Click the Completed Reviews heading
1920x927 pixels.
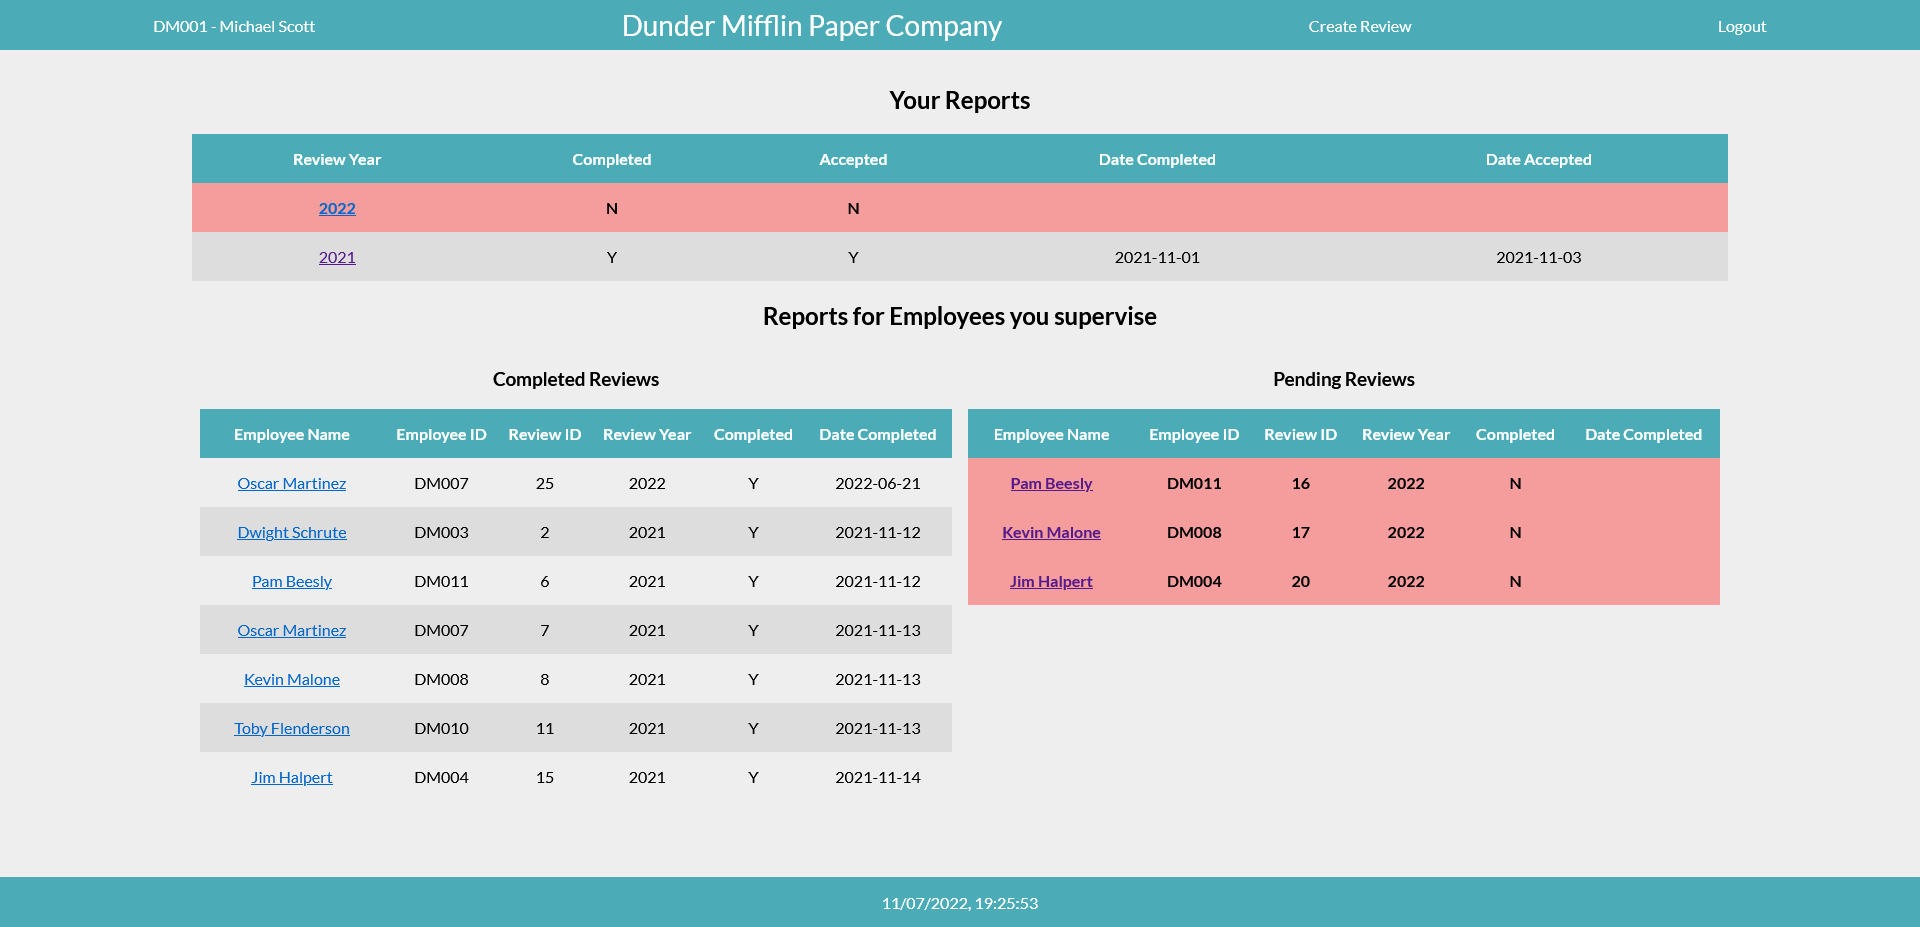click(576, 379)
